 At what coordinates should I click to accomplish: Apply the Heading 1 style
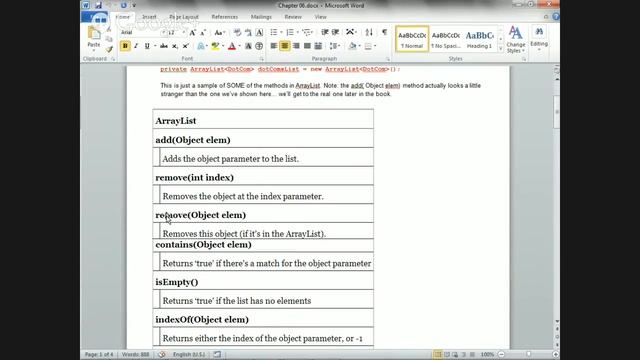tap(480, 39)
